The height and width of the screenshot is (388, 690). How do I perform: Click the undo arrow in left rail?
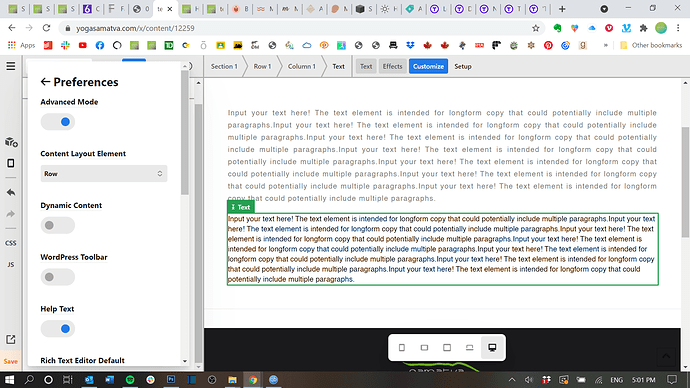click(11, 192)
